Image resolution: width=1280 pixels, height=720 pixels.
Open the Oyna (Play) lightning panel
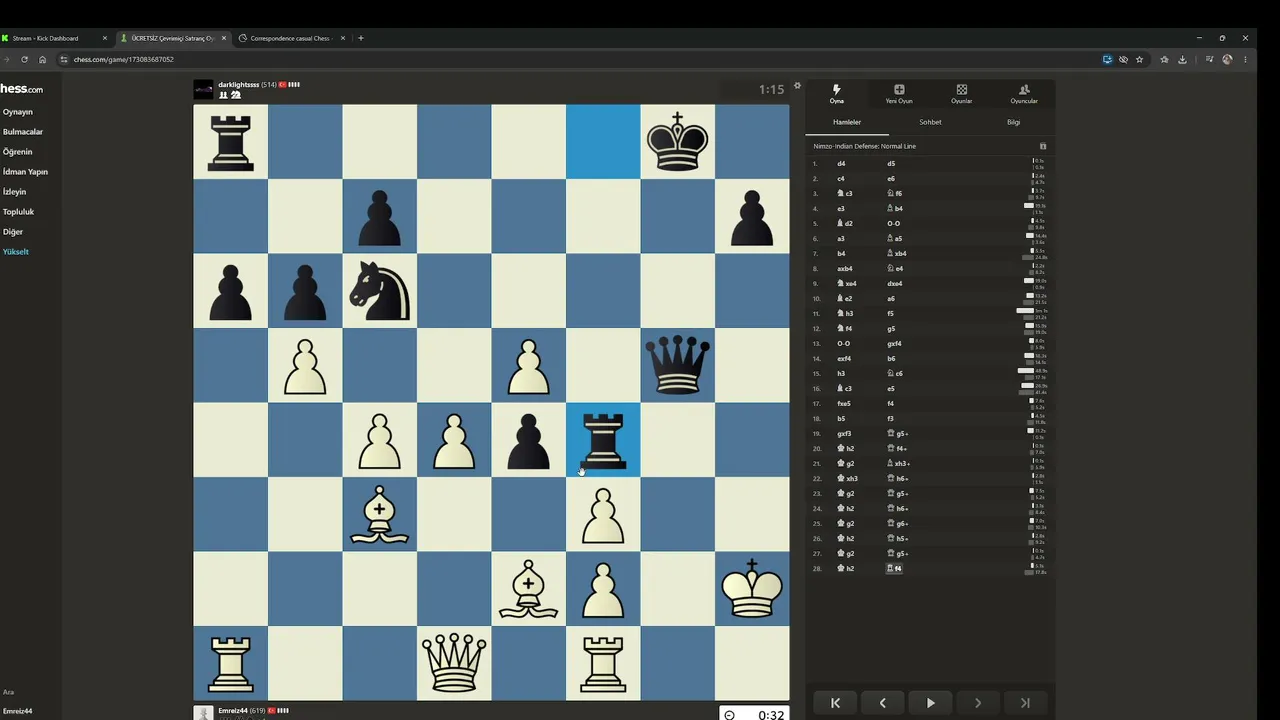pyautogui.click(x=836, y=94)
